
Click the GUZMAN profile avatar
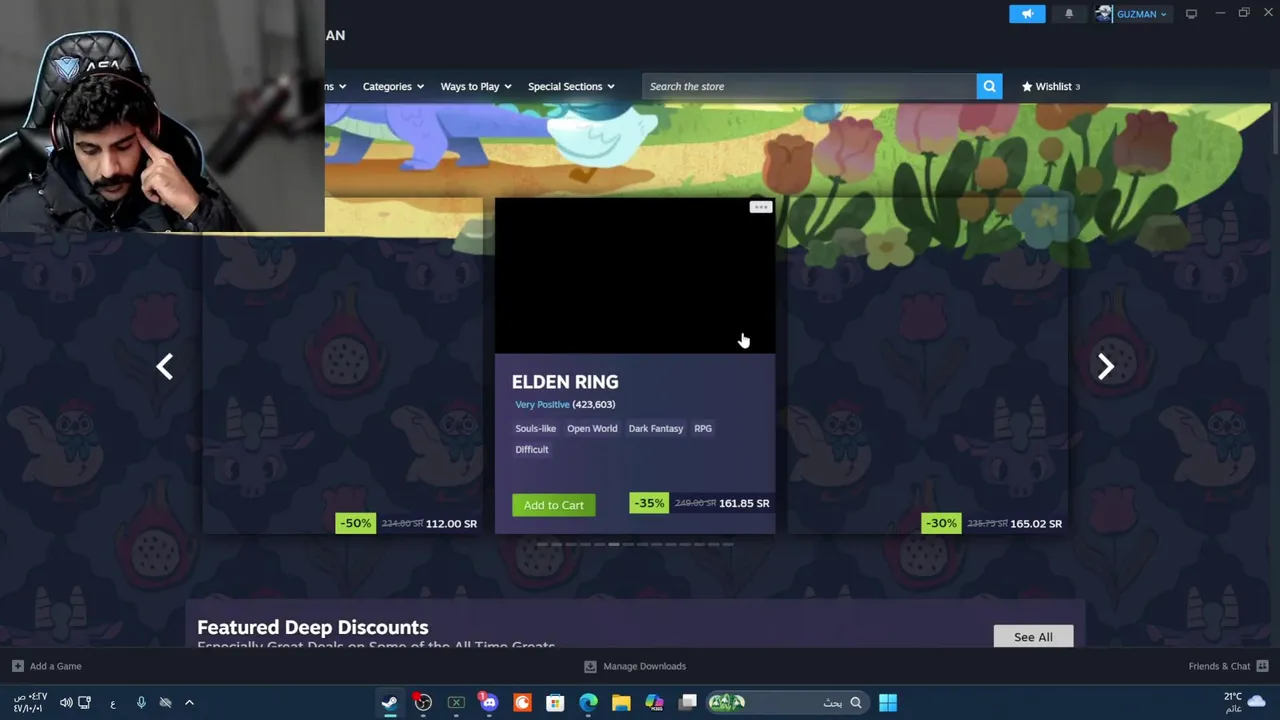click(x=1104, y=14)
